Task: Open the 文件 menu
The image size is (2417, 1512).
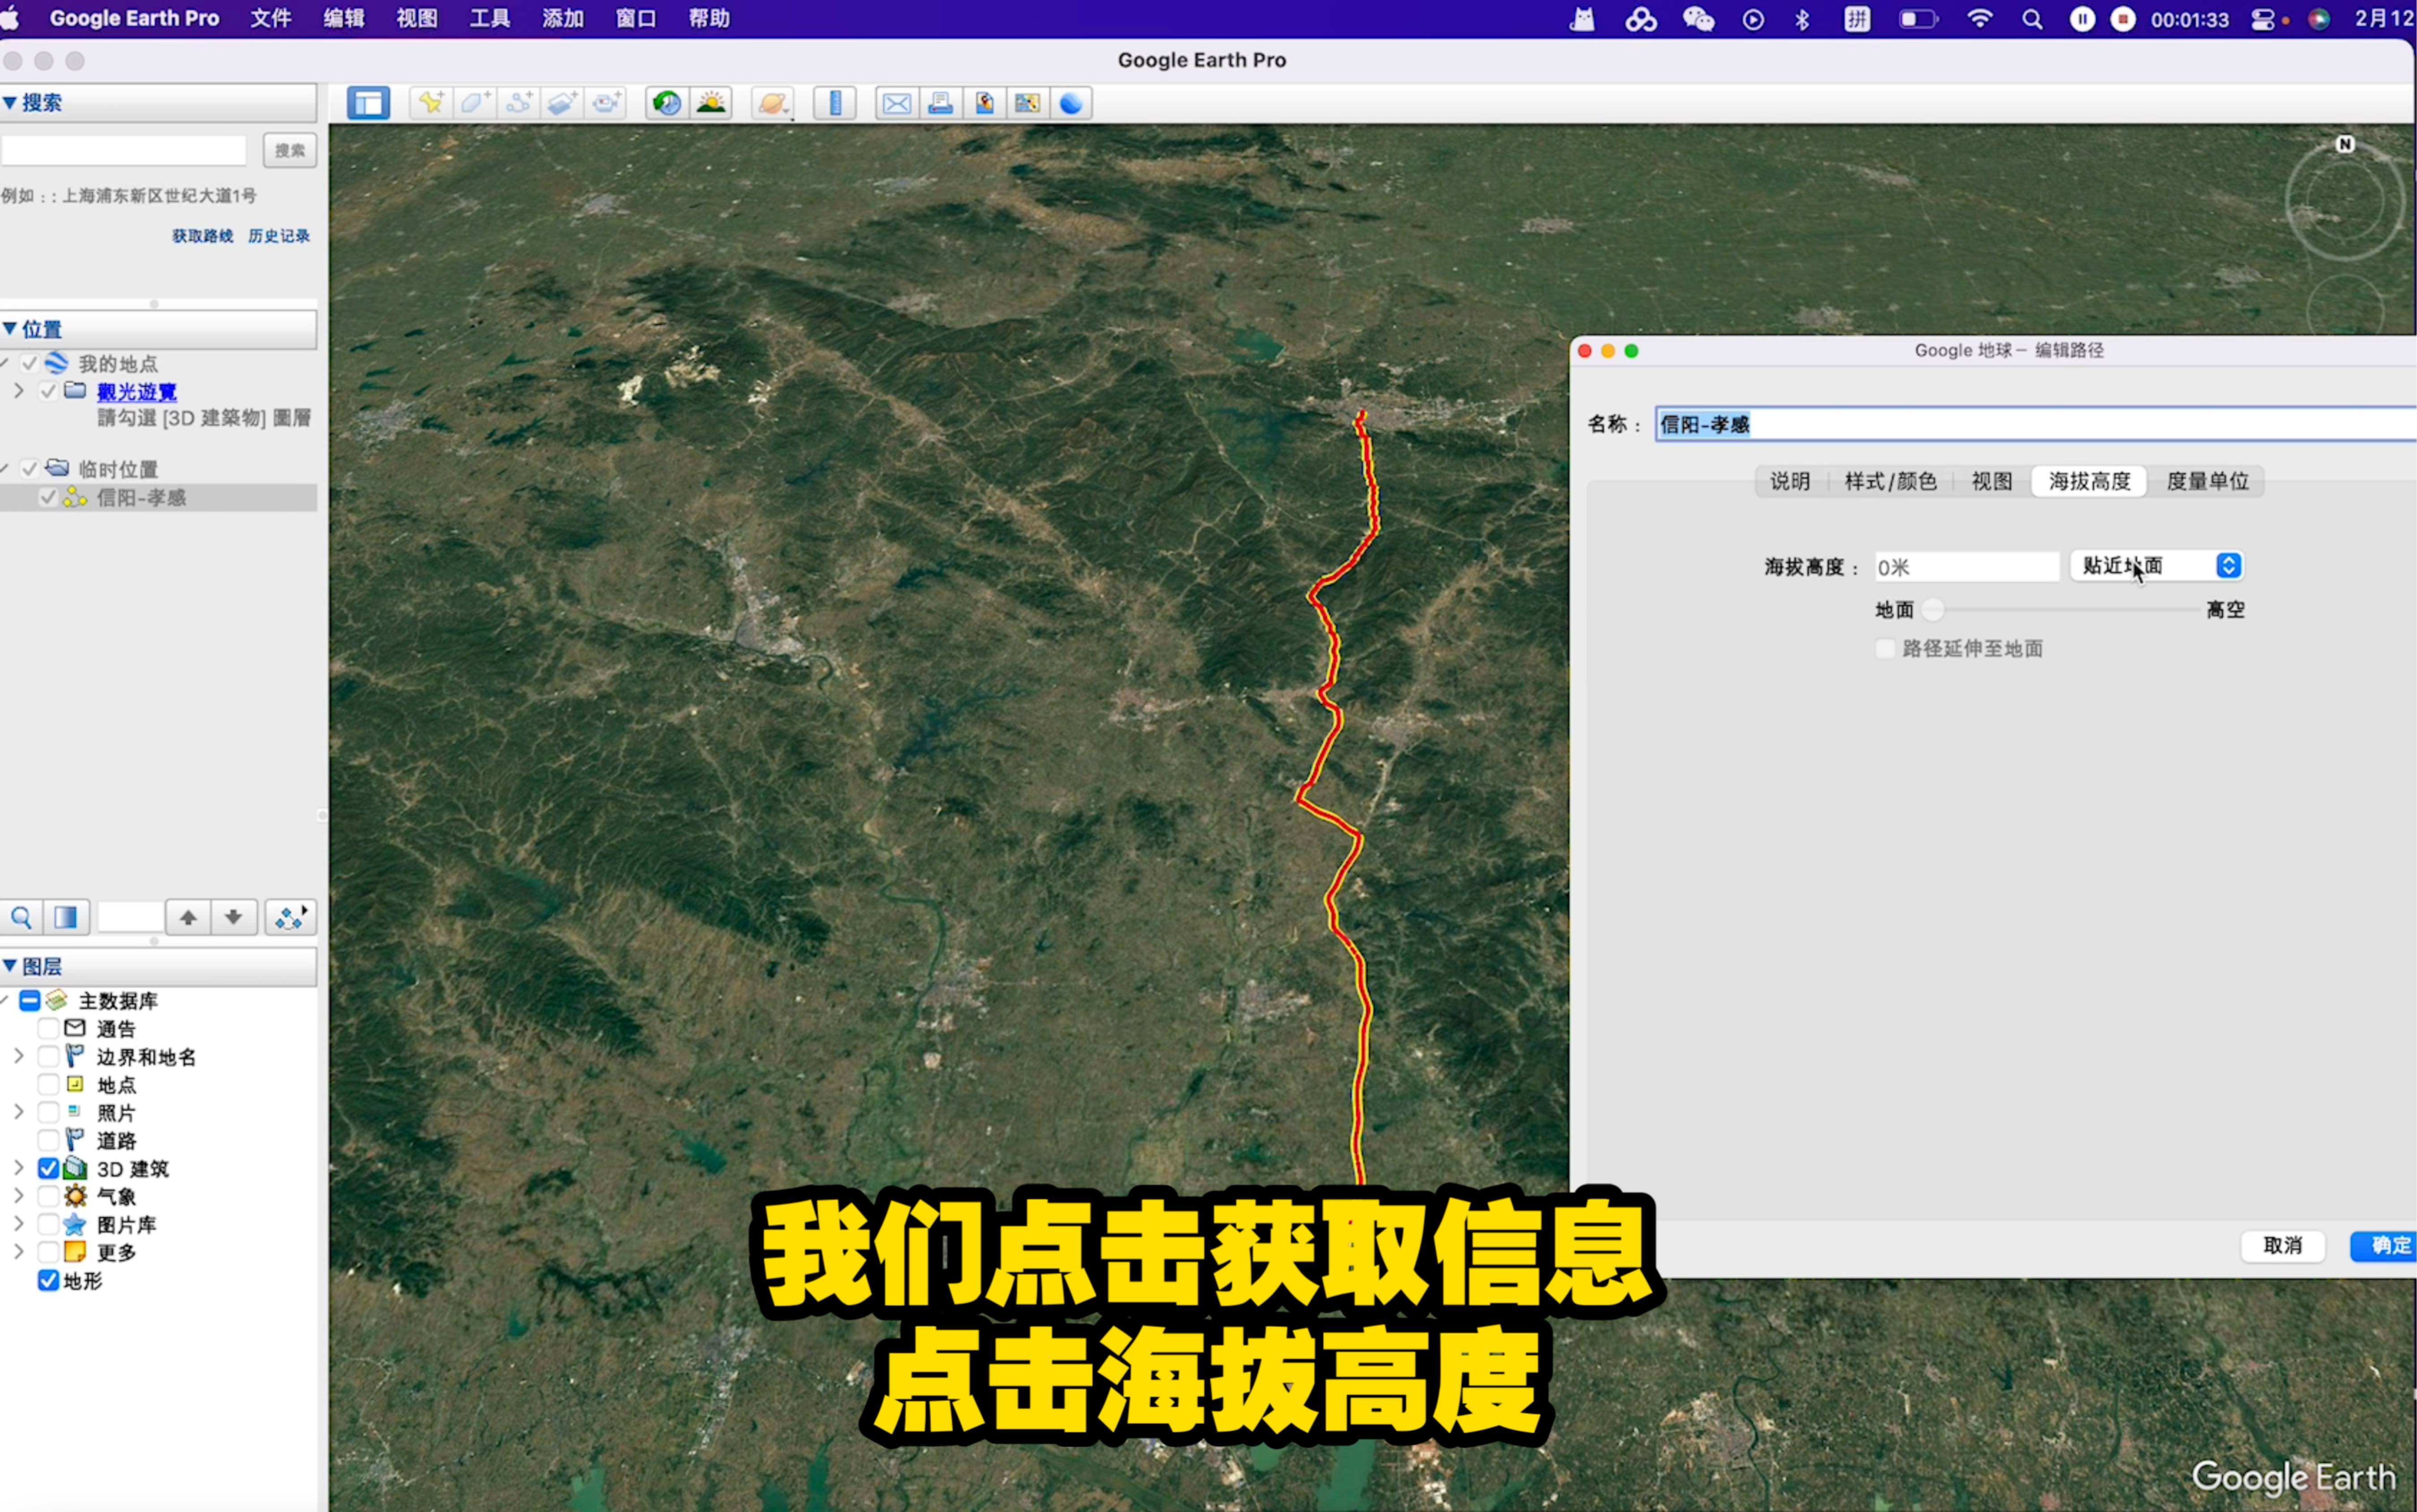Action: tap(270, 19)
